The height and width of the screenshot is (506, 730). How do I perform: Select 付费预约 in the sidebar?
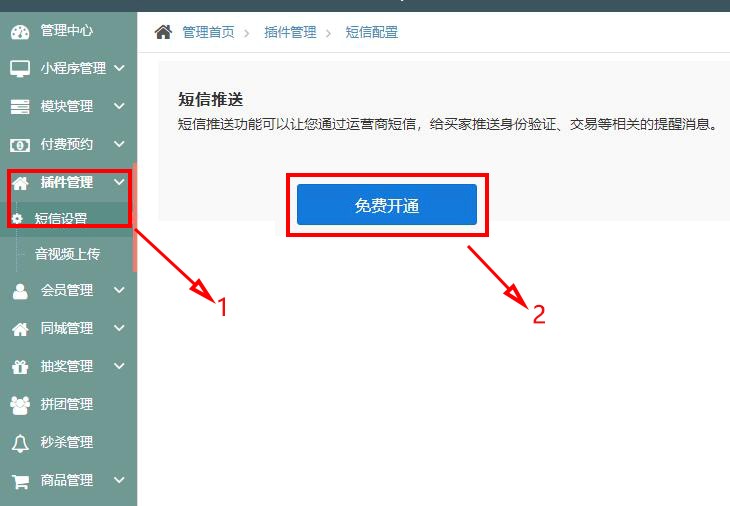tap(67, 144)
